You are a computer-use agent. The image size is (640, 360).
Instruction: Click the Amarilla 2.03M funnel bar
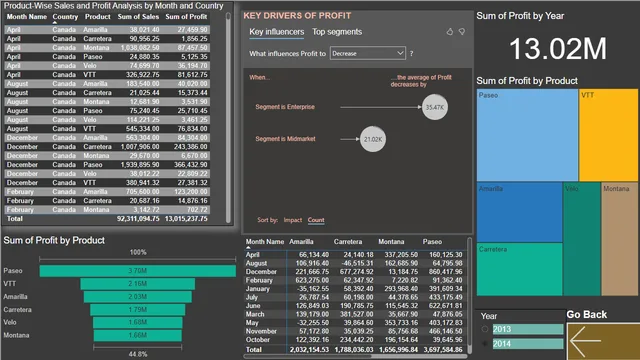point(138,297)
